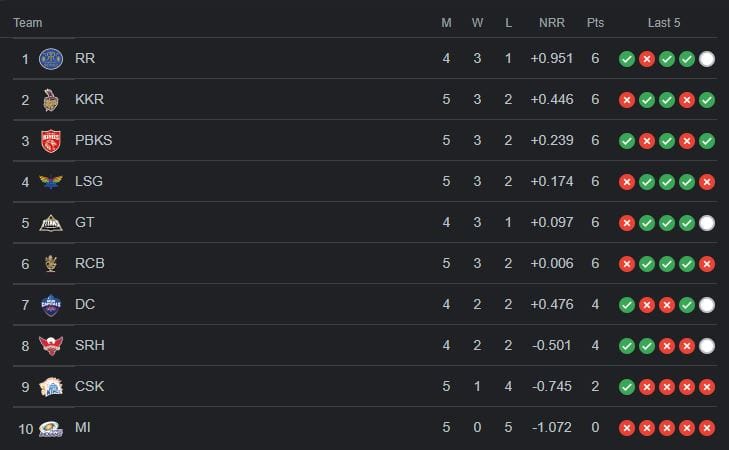Click the Team column header
Viewport: 729px width, 450px height.
click(27, 23)
